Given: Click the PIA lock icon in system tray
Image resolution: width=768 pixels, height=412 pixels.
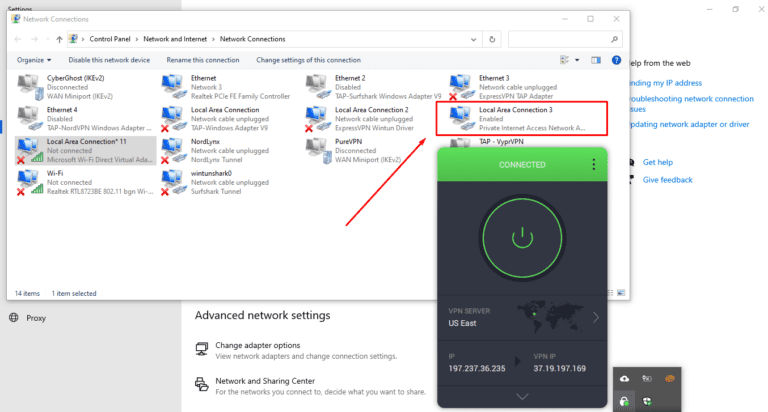Looking at the screenshot, I should point(622,400).
